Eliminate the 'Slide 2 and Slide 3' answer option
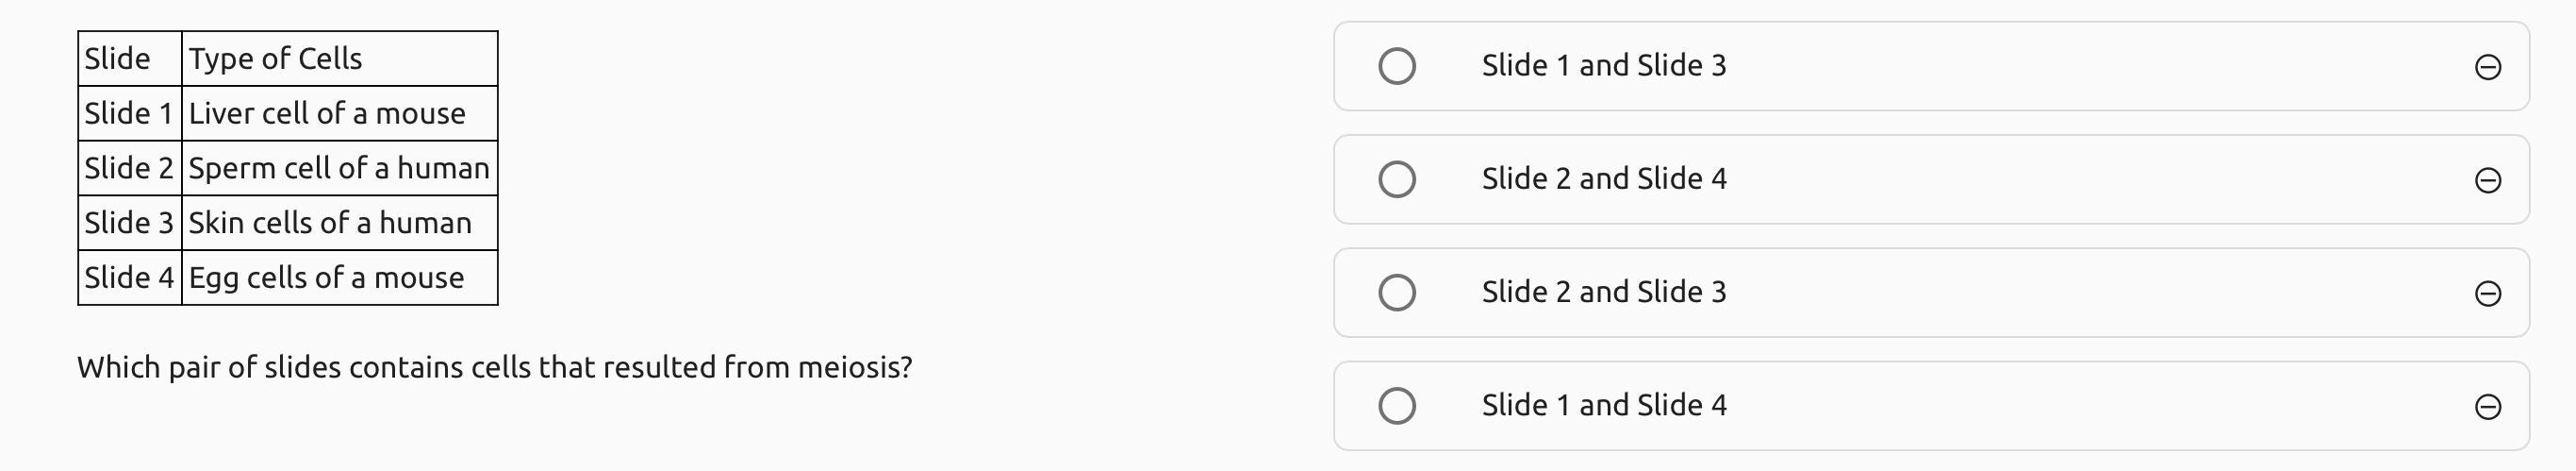Image resolution: width=2576 pixels, height=471 pixels. coord(2487,293)
